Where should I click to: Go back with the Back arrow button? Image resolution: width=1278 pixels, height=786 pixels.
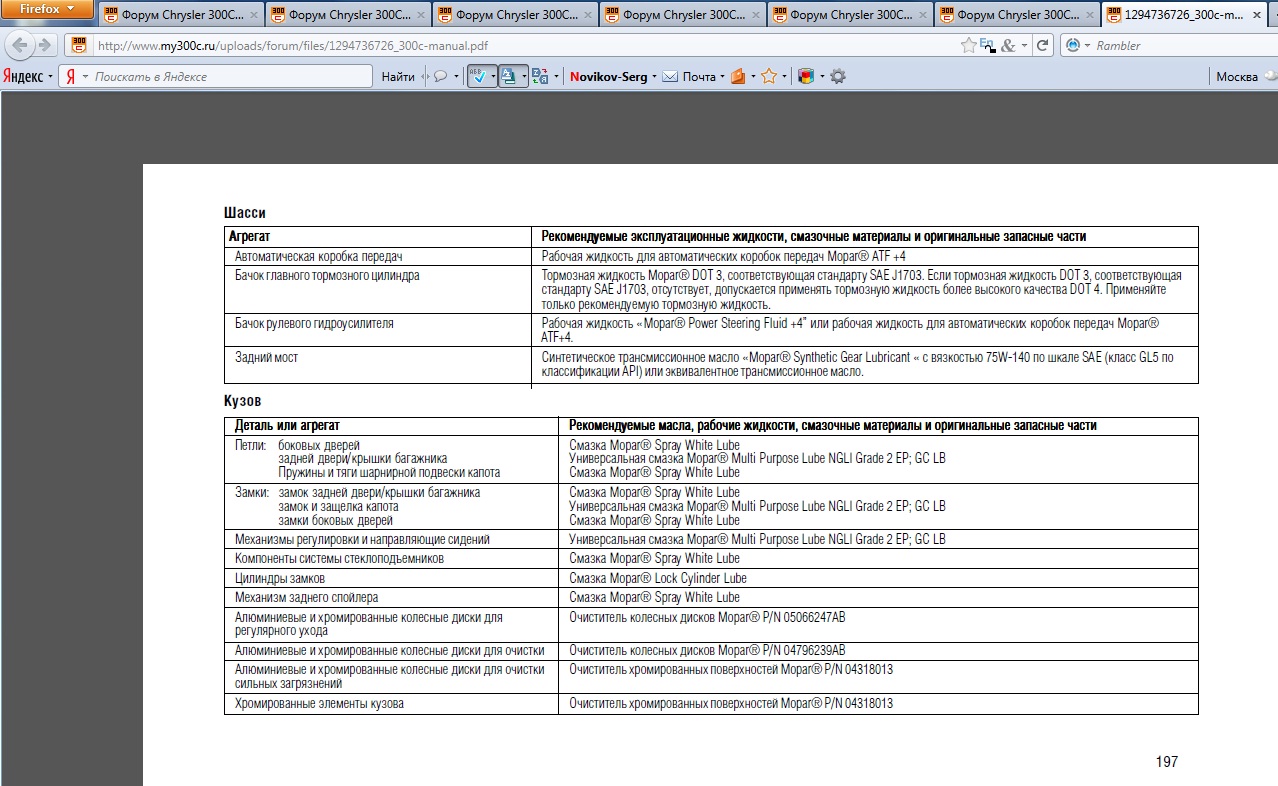19,45
